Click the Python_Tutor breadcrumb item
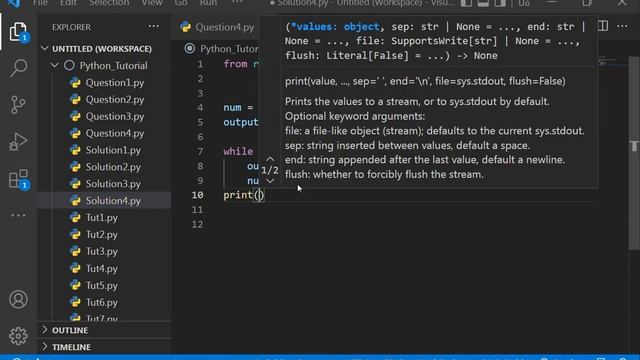The image size is (640, 360). click(229, 49)
